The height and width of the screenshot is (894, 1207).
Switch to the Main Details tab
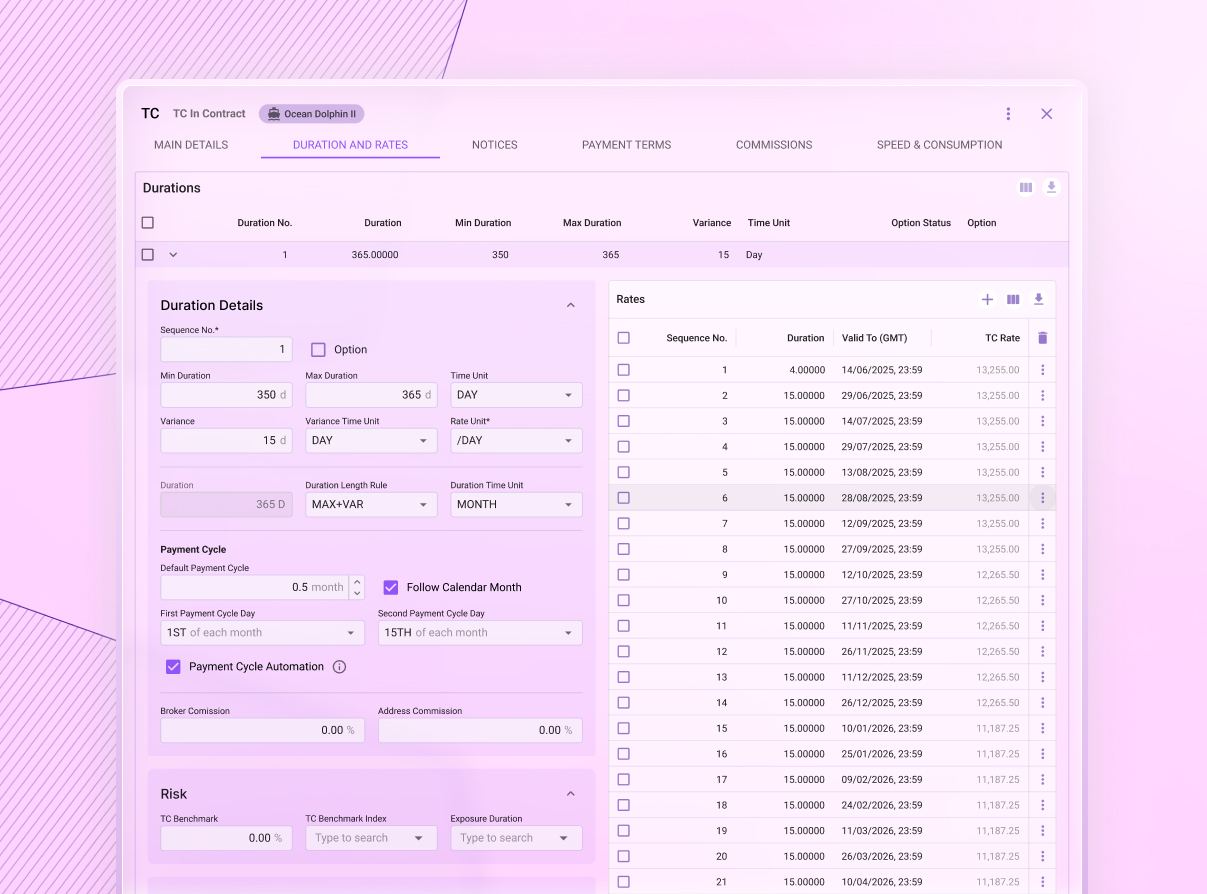(x=191, y=145)
